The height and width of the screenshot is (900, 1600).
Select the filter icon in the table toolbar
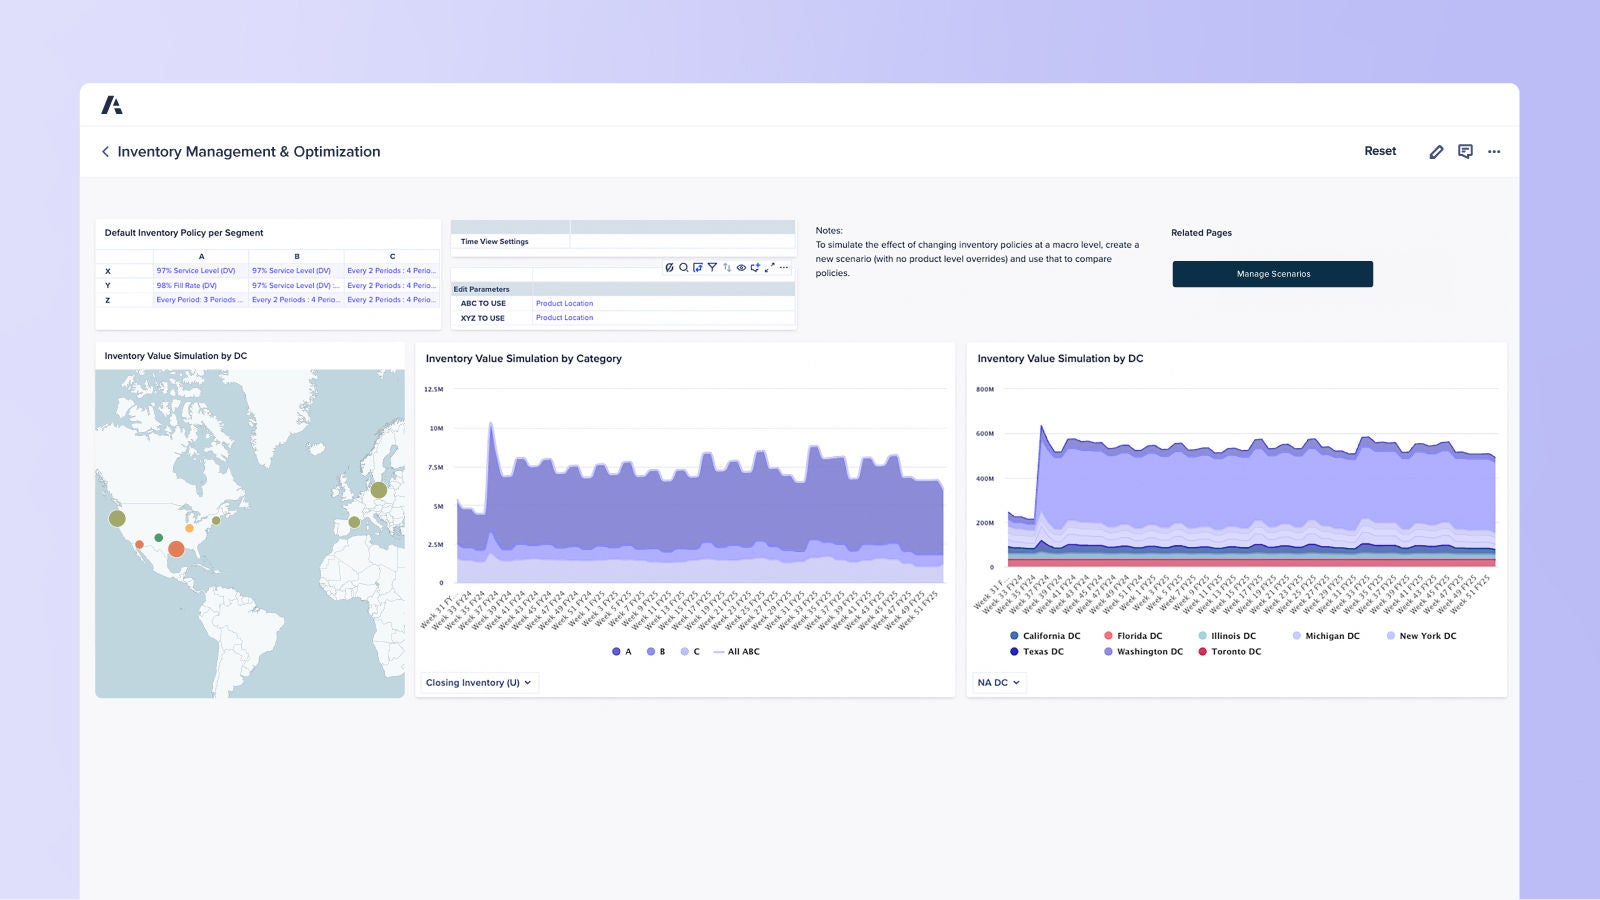pos(712,268)
